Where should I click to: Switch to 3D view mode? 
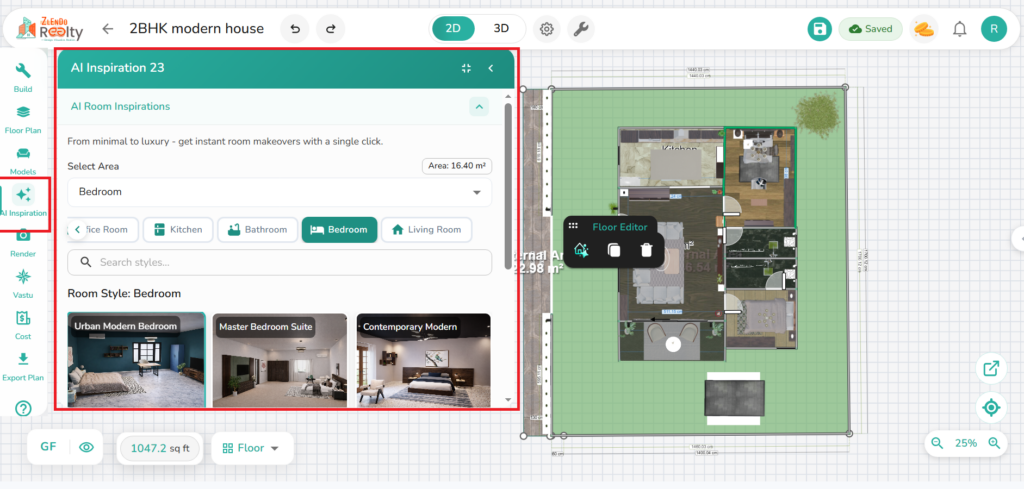point(501,29)
